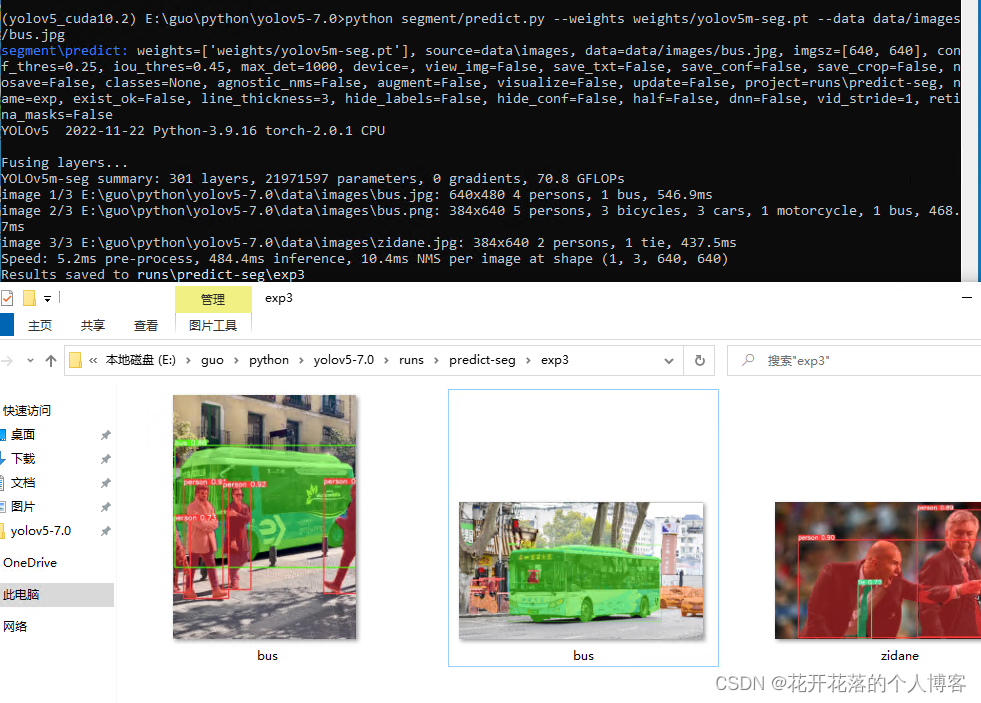Viewport: 981px width, 703px height.
Task: Click the Properties checkmark icon in quick access toolbar
Action: tap(7, 298)
